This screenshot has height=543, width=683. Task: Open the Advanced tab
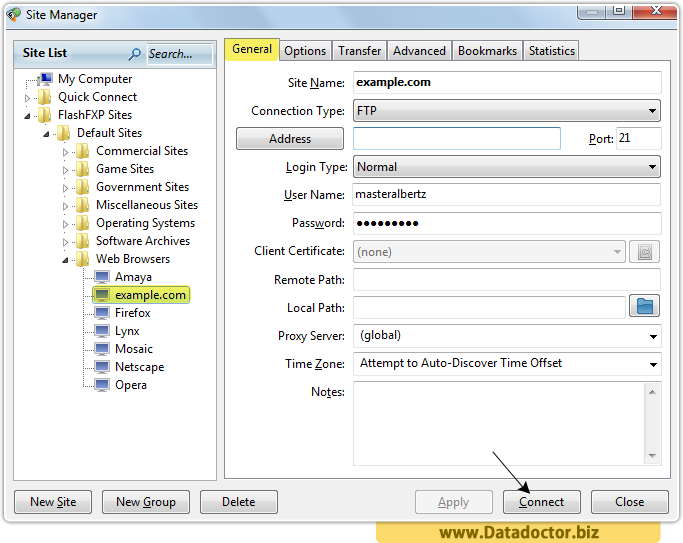419,51
